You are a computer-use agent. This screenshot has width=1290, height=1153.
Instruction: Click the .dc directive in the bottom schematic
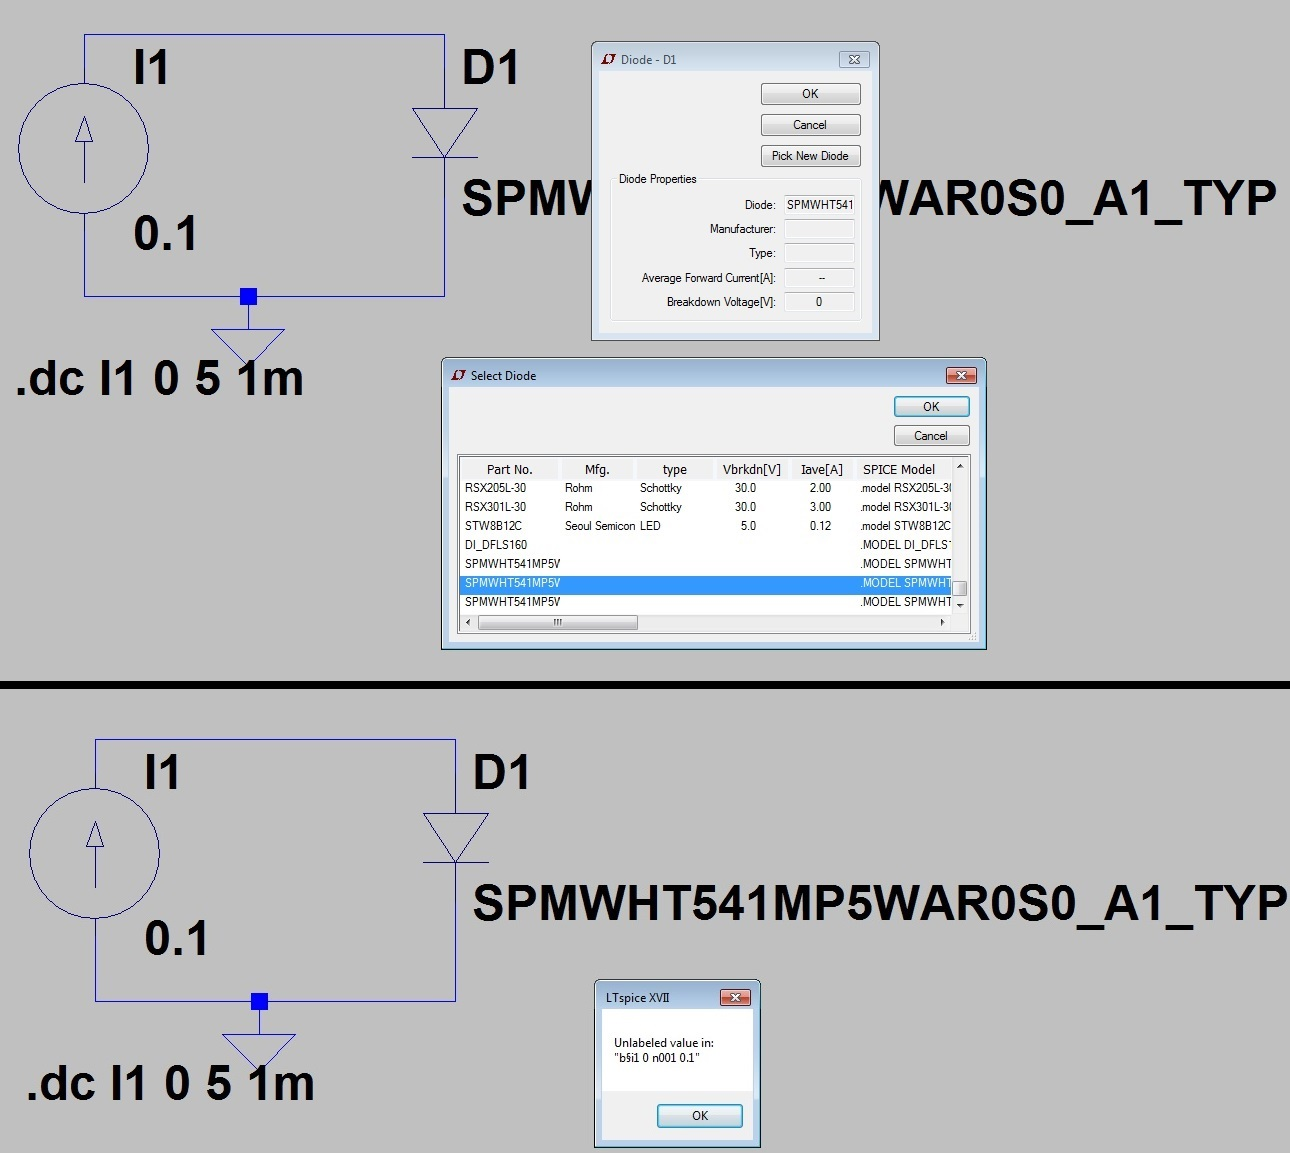tap(171, 1084)
